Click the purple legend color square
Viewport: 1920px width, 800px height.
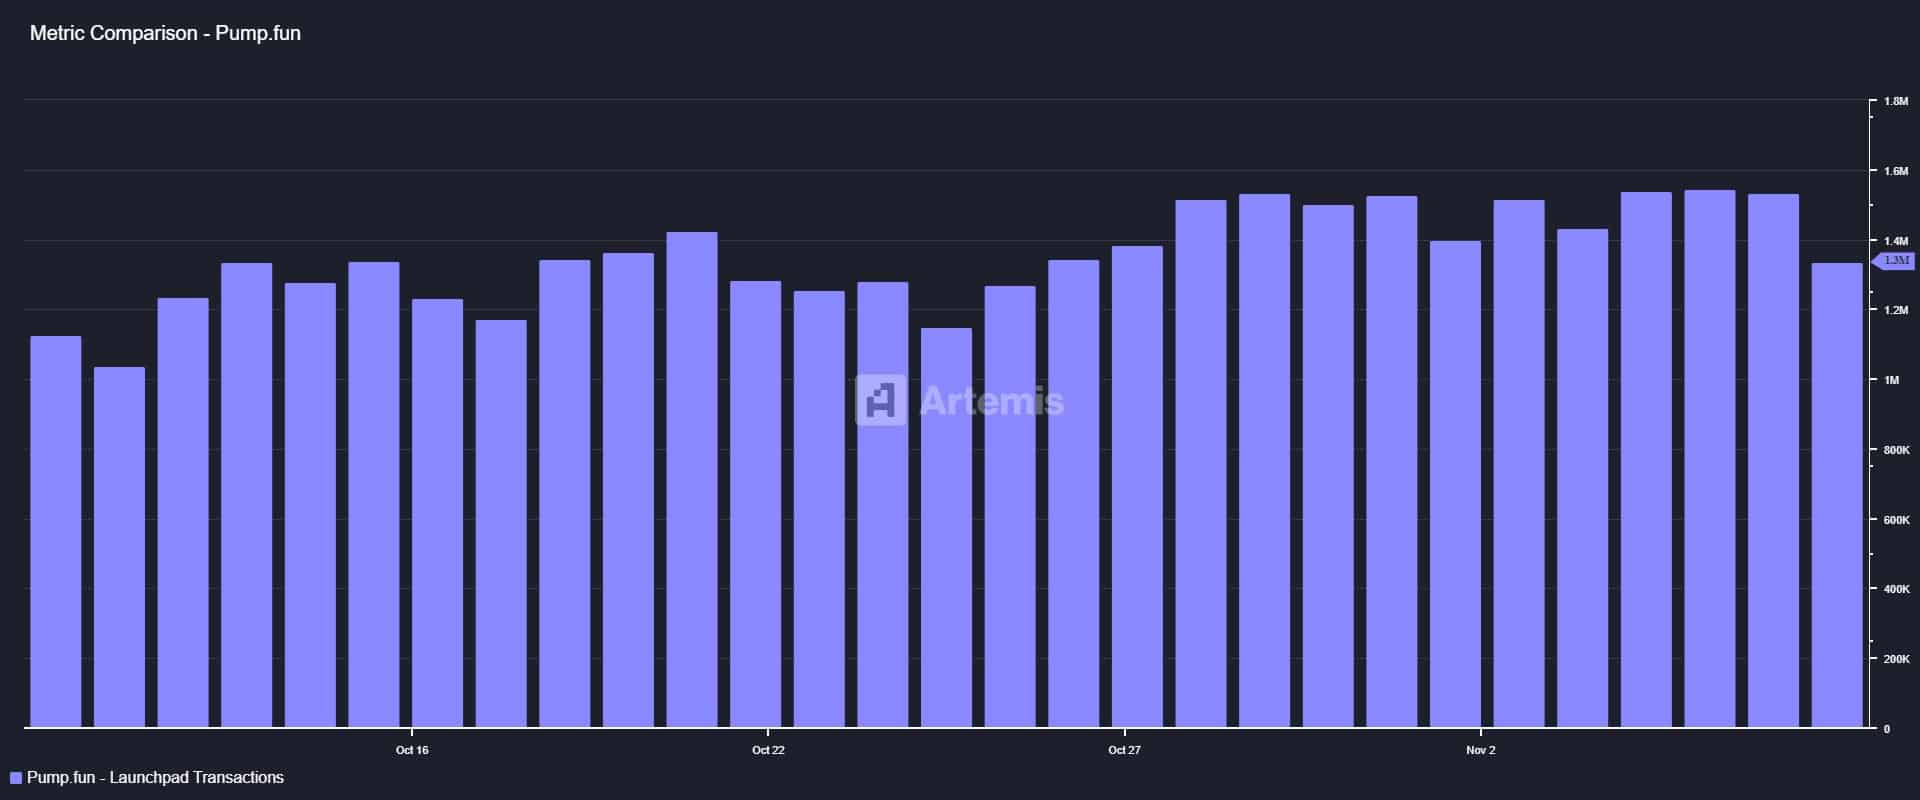coord(16,778)
